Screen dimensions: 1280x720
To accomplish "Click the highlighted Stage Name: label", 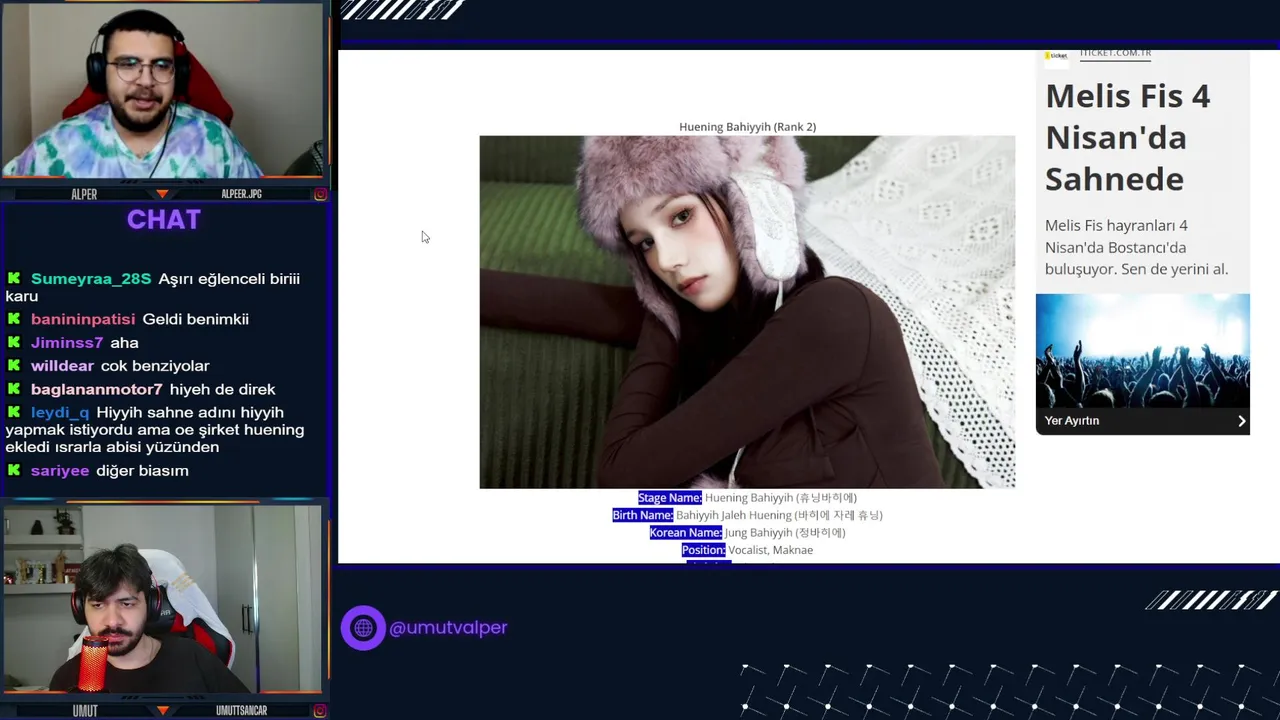I will pyautogui.click(x=670, y=498).
